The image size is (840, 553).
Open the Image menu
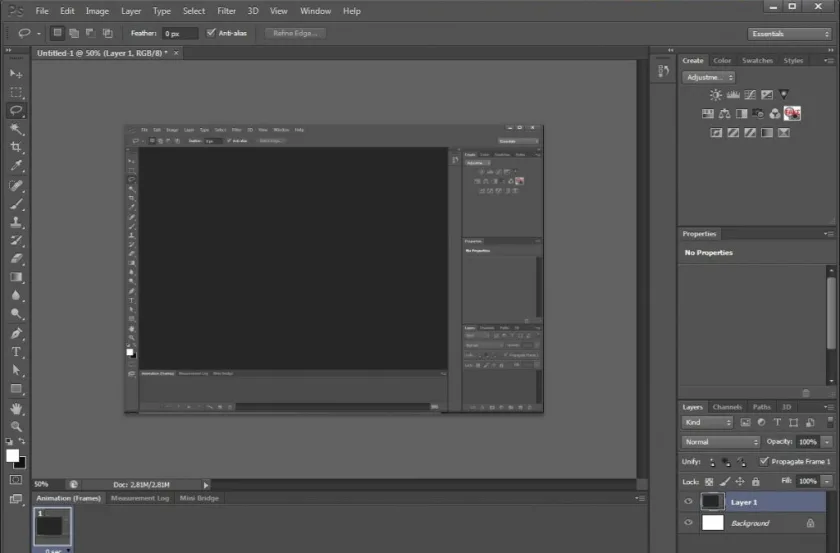(97, 11)
